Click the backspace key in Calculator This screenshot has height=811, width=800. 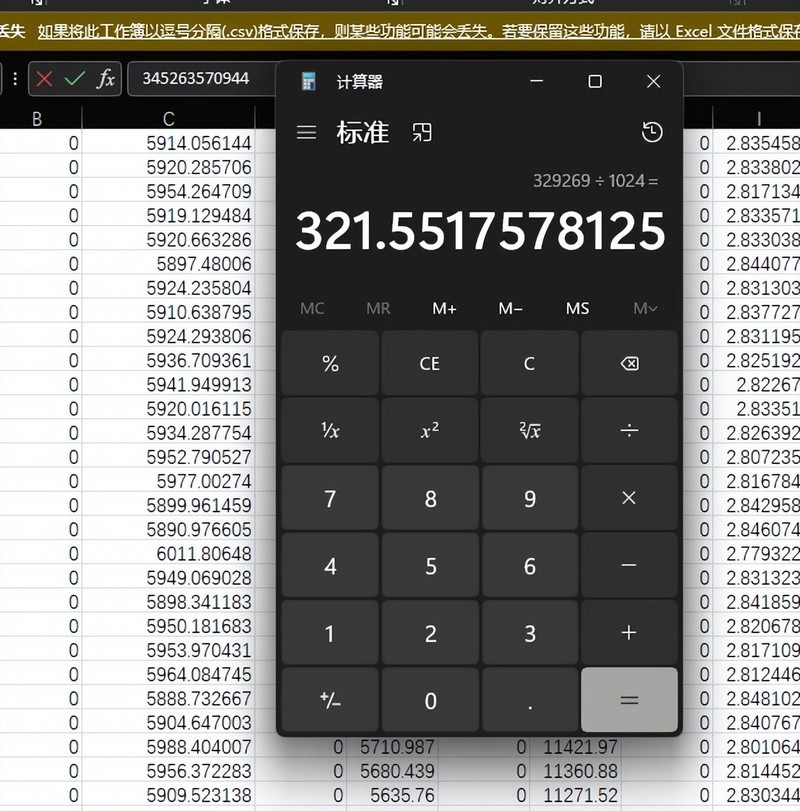click(x=629, y=364)
